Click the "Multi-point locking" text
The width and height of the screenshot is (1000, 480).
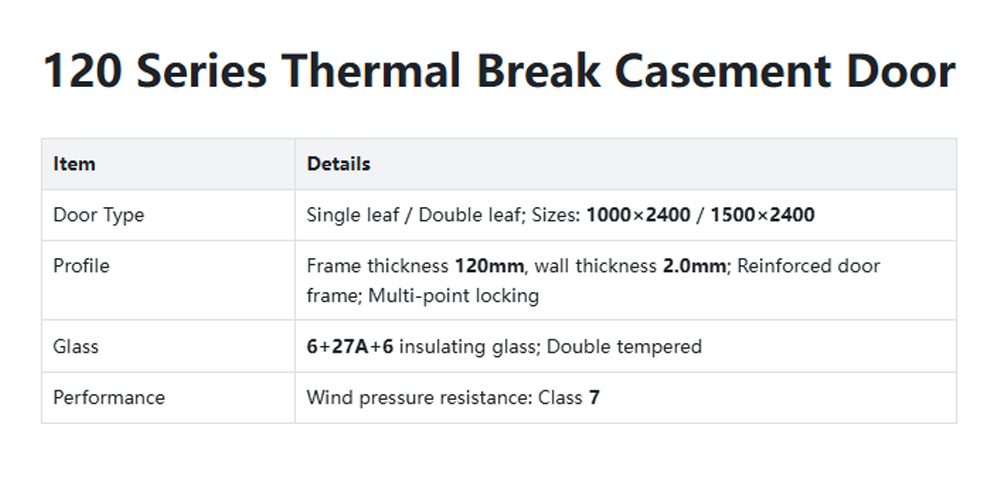454,296
